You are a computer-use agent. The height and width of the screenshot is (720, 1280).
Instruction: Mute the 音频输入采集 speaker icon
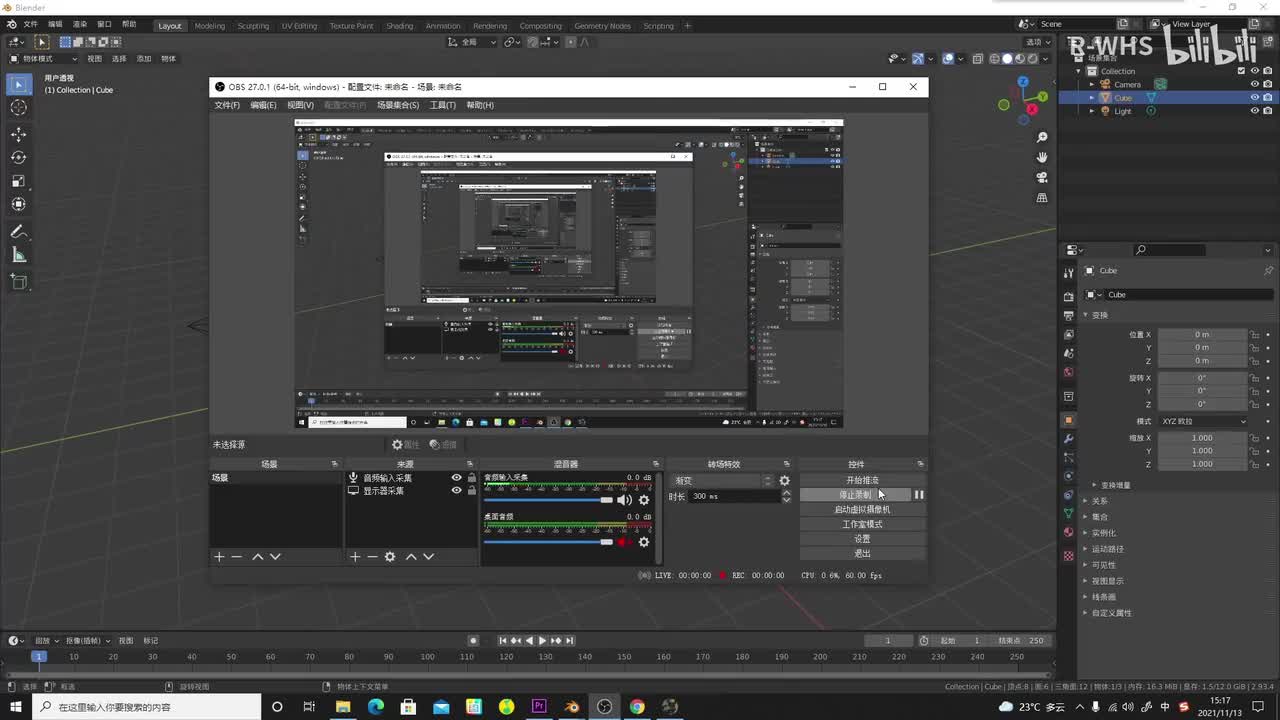[624, 500]
